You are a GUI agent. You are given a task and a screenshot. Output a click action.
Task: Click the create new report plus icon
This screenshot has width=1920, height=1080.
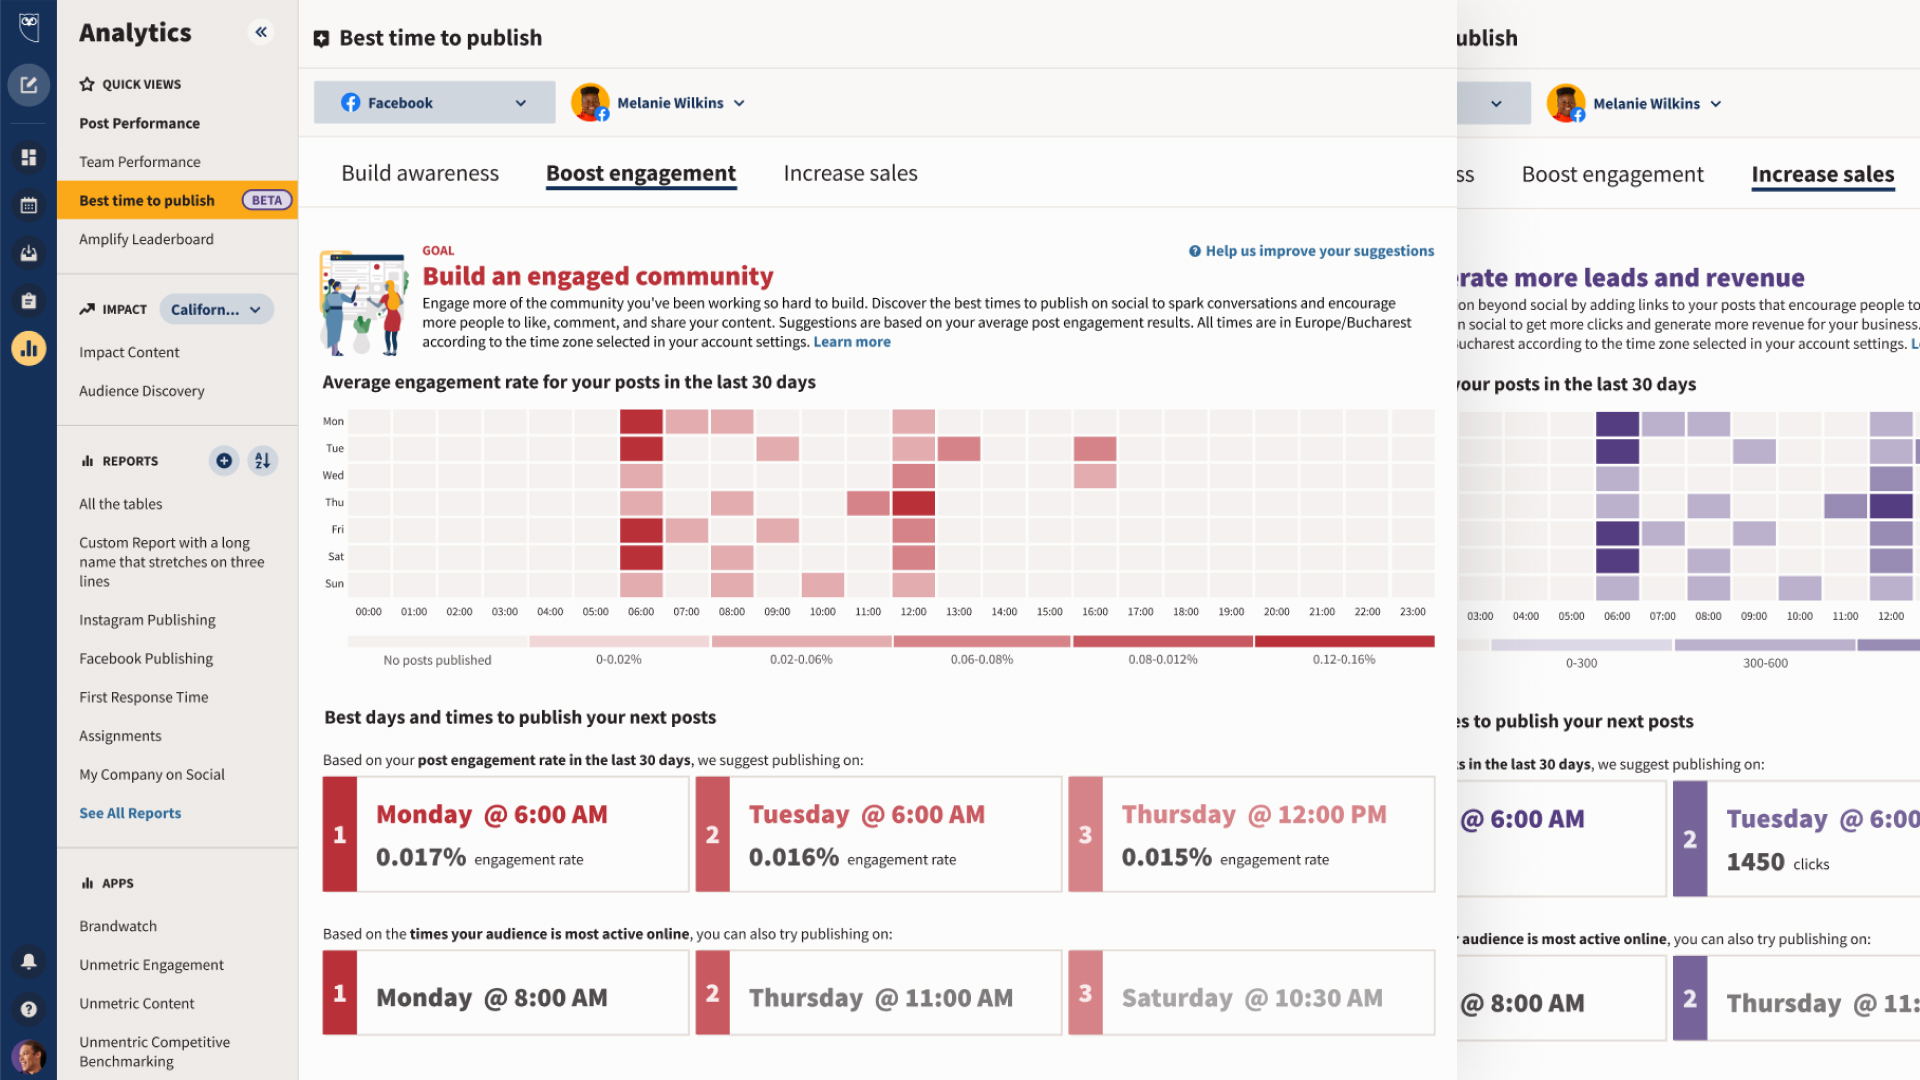click(x=224, y=461)
